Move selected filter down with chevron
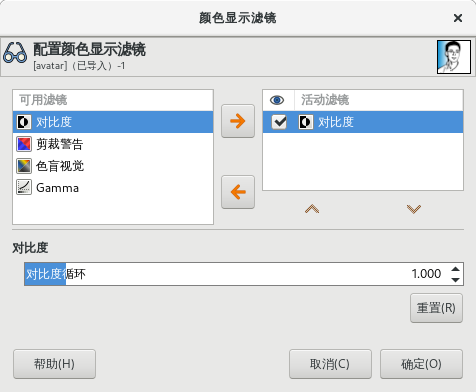This screenshot has width=476, height=392. tap(414, 209)
